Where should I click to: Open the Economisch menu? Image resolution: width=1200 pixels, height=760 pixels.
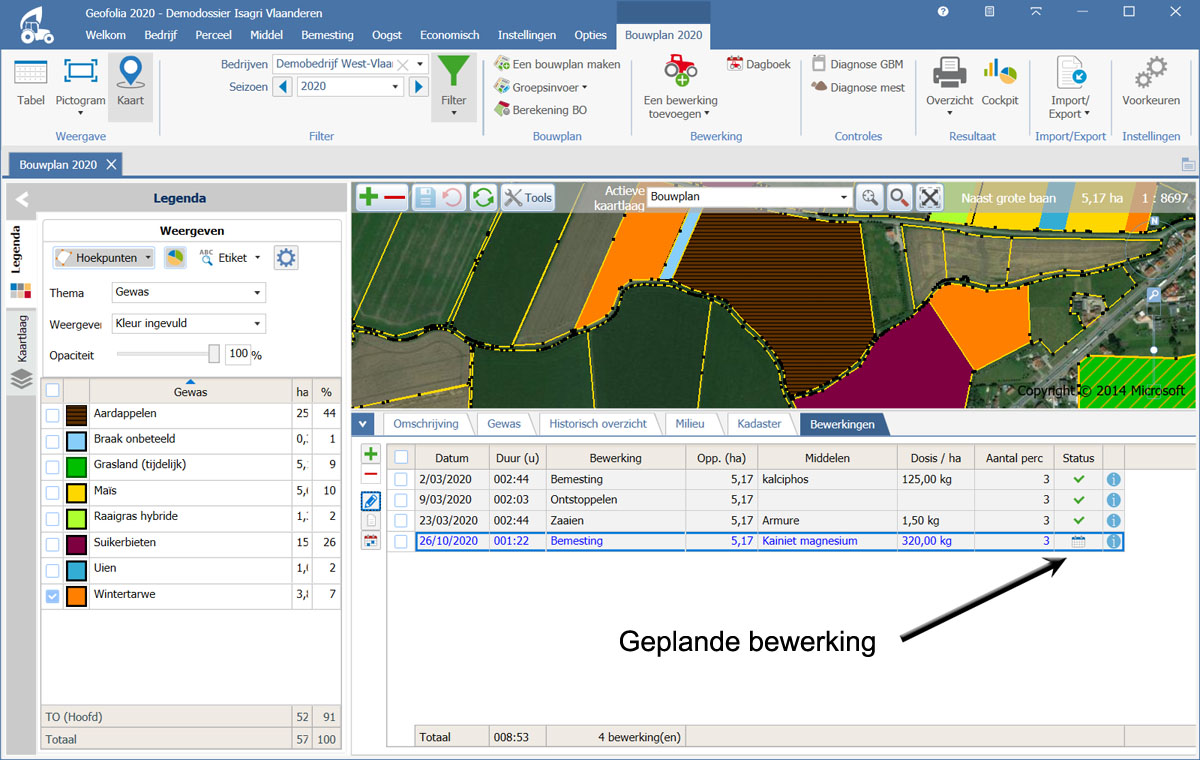pos(450,34)
